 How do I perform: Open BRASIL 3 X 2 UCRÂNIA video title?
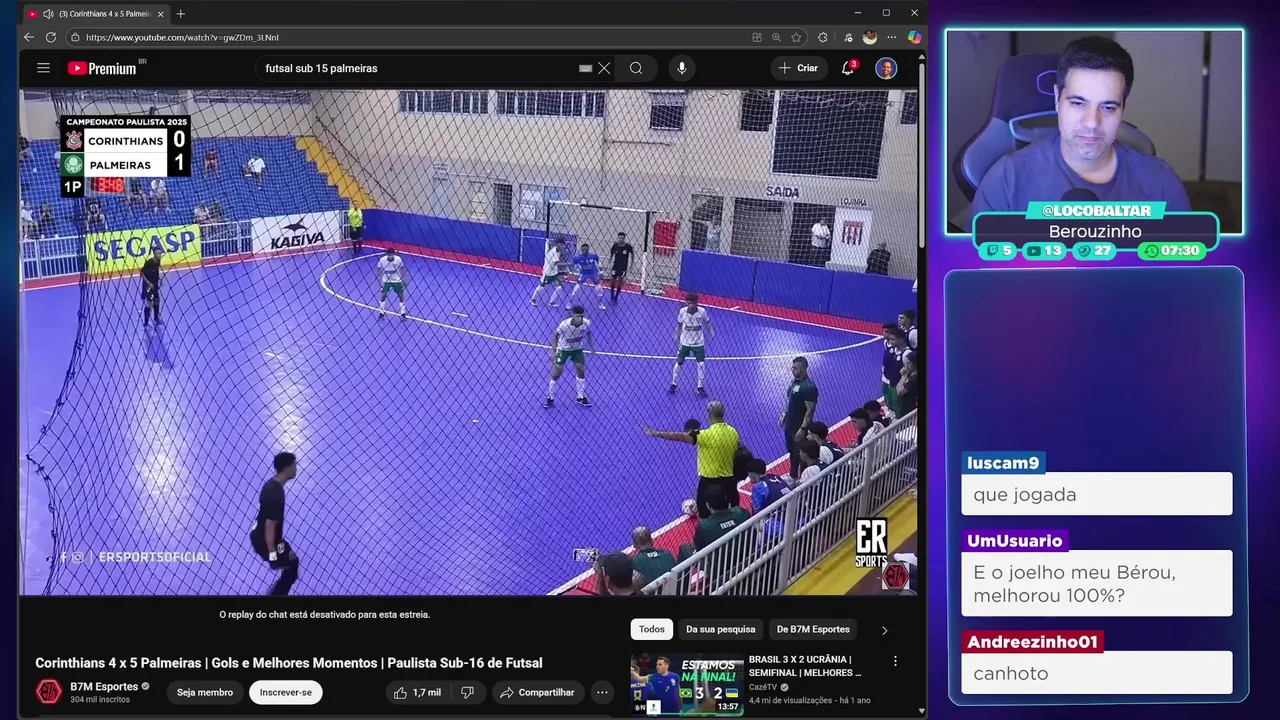click(x=804, y=666)
